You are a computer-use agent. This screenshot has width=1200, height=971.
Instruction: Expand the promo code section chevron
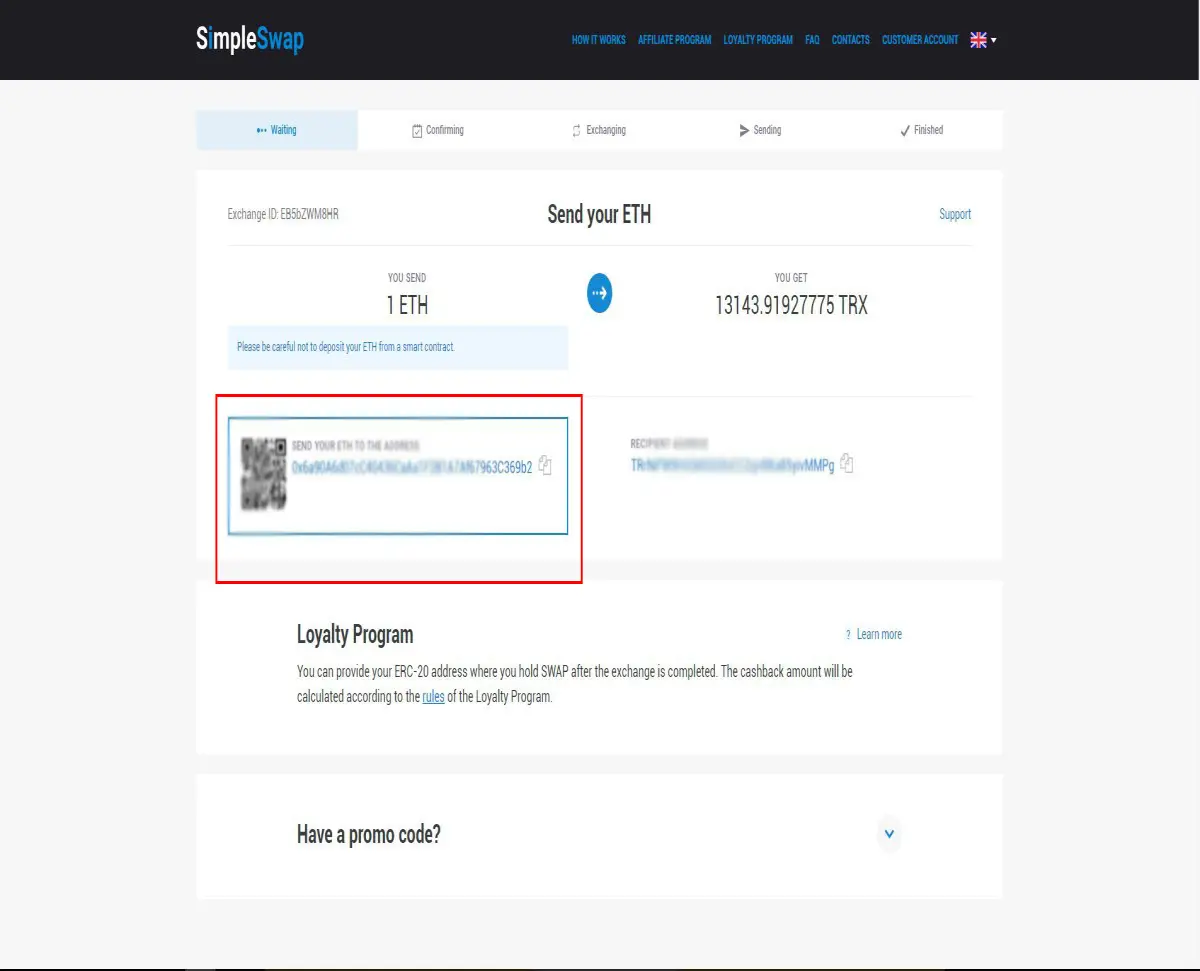pos(889,833)
